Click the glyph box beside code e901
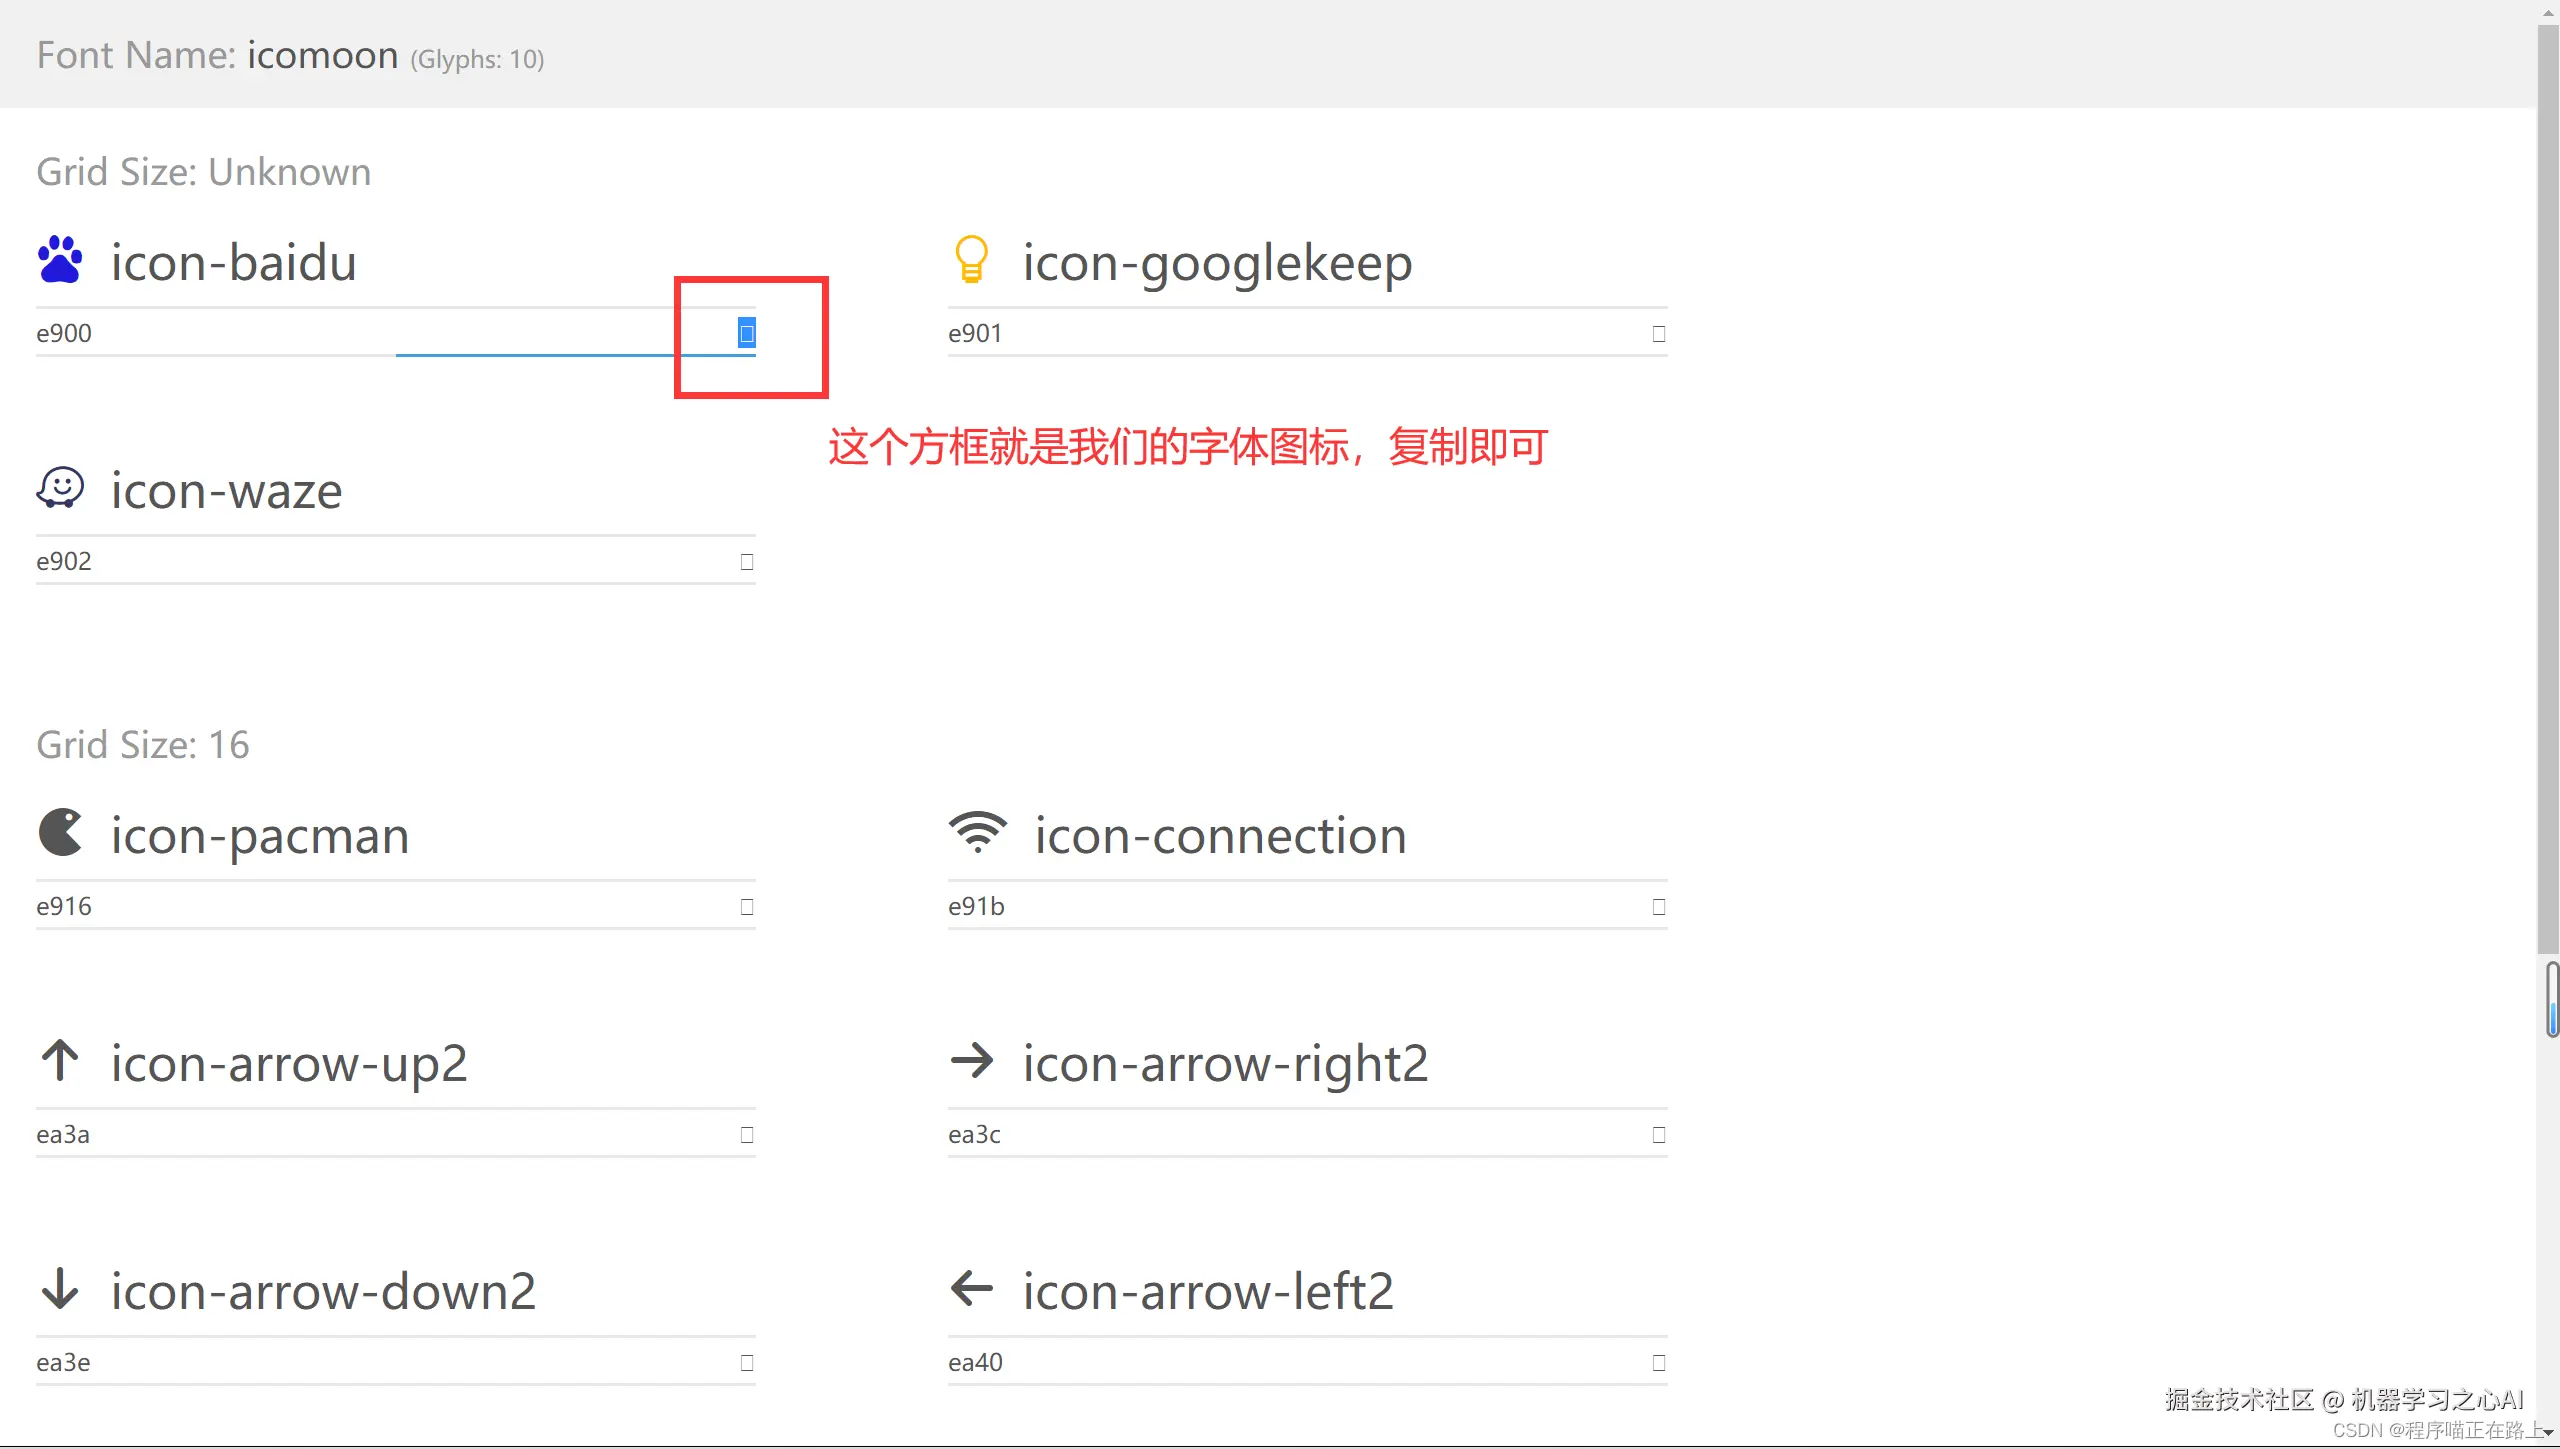This screenshot has width=2560, height=1449. (x=1657, y=333)
